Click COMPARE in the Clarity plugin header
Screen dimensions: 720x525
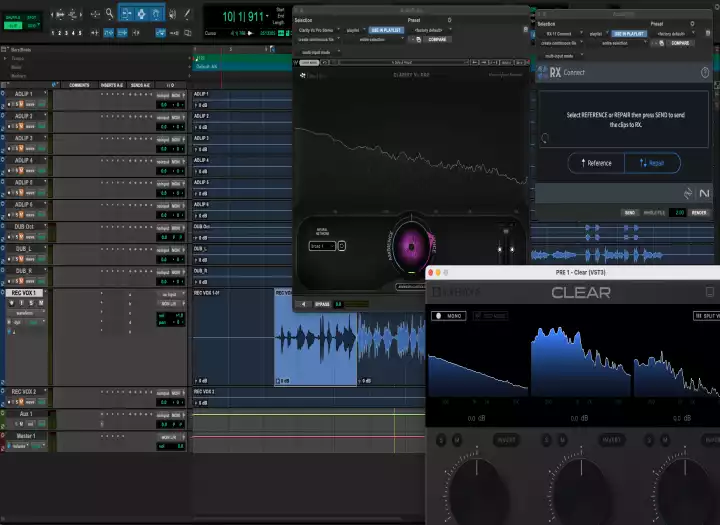[438, 40]
